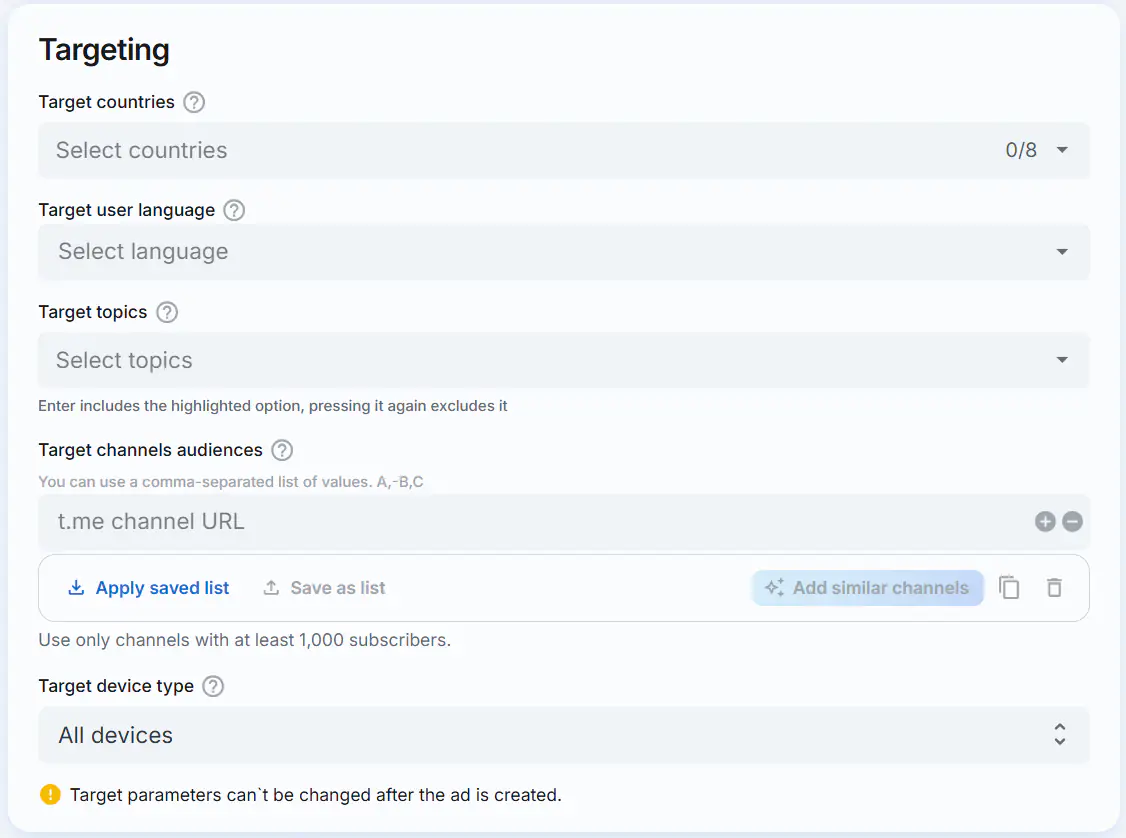Viewport: 1126px width, 838px height.
Task: Click the minus icon to exclude channel
Action: coord(1072,521)
